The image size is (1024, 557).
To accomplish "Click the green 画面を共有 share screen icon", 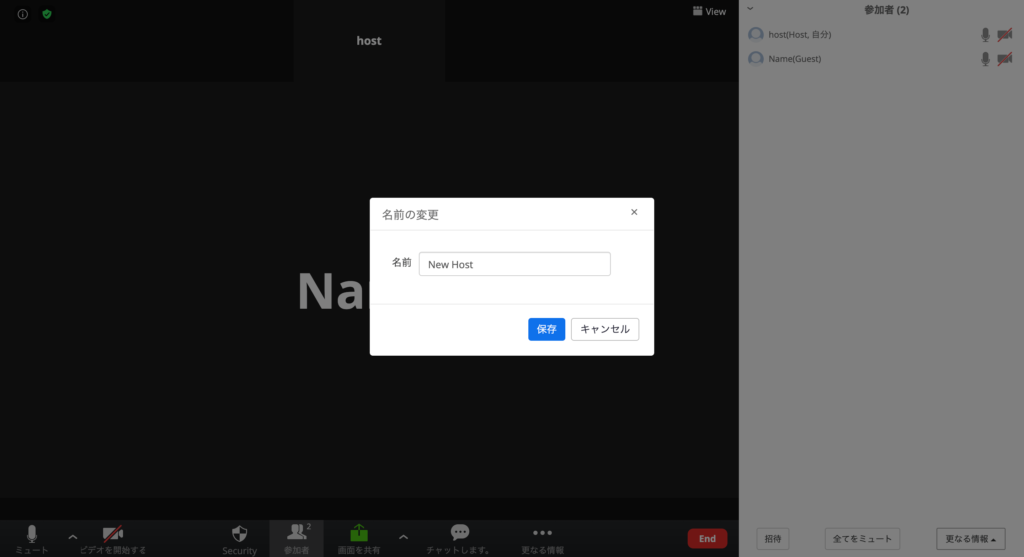I will (359, 534).
